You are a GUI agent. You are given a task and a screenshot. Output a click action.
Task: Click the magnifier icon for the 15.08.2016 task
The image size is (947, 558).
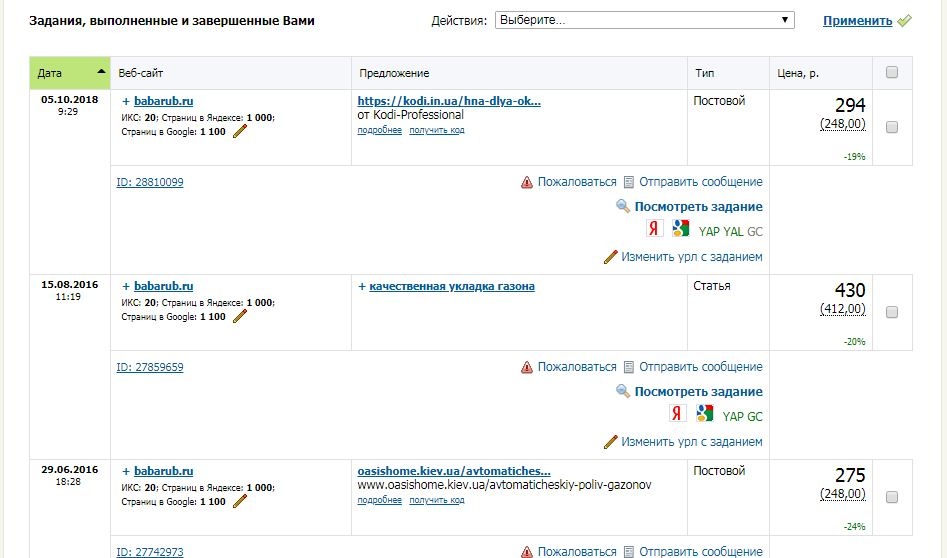coord(623,392)
